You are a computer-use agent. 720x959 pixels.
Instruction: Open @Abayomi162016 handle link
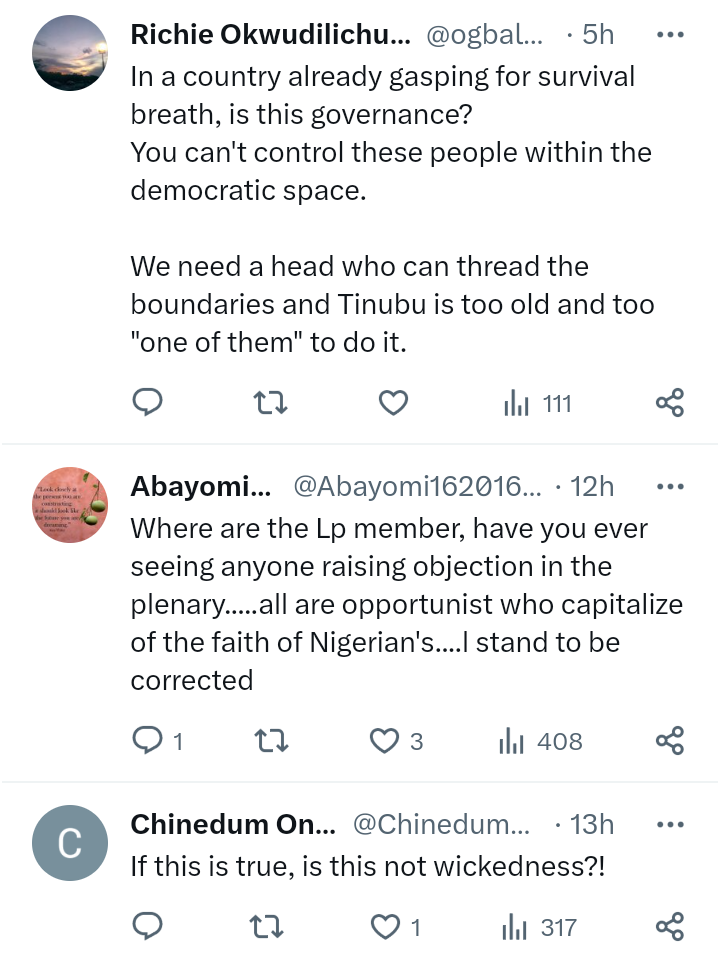pyautogui.click(x=416, y=487)
